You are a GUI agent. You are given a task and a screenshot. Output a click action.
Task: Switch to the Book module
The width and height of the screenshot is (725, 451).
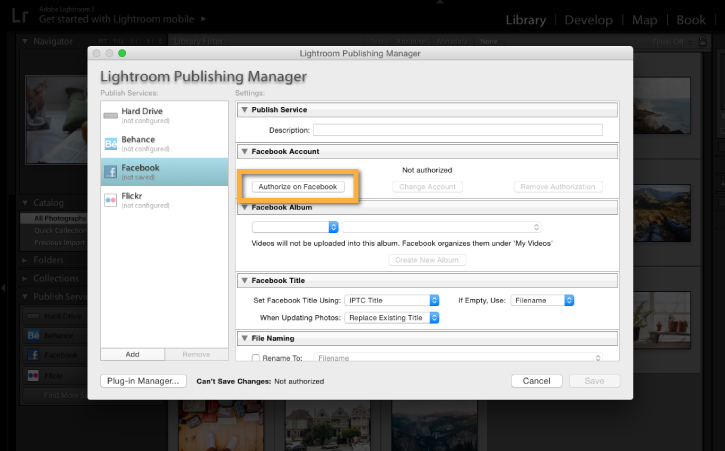click(x=691, y=20)
